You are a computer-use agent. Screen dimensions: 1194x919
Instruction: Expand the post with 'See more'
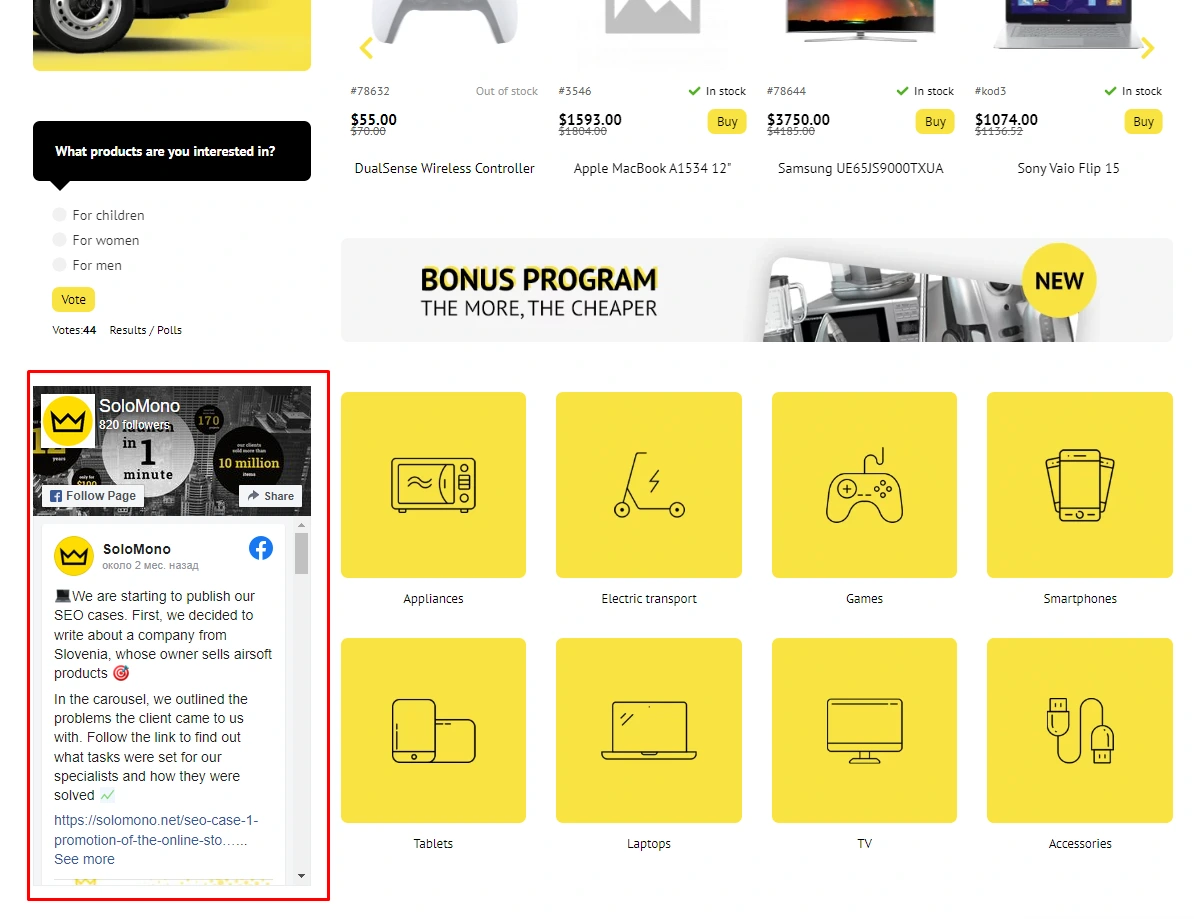(x=84, y=859)
